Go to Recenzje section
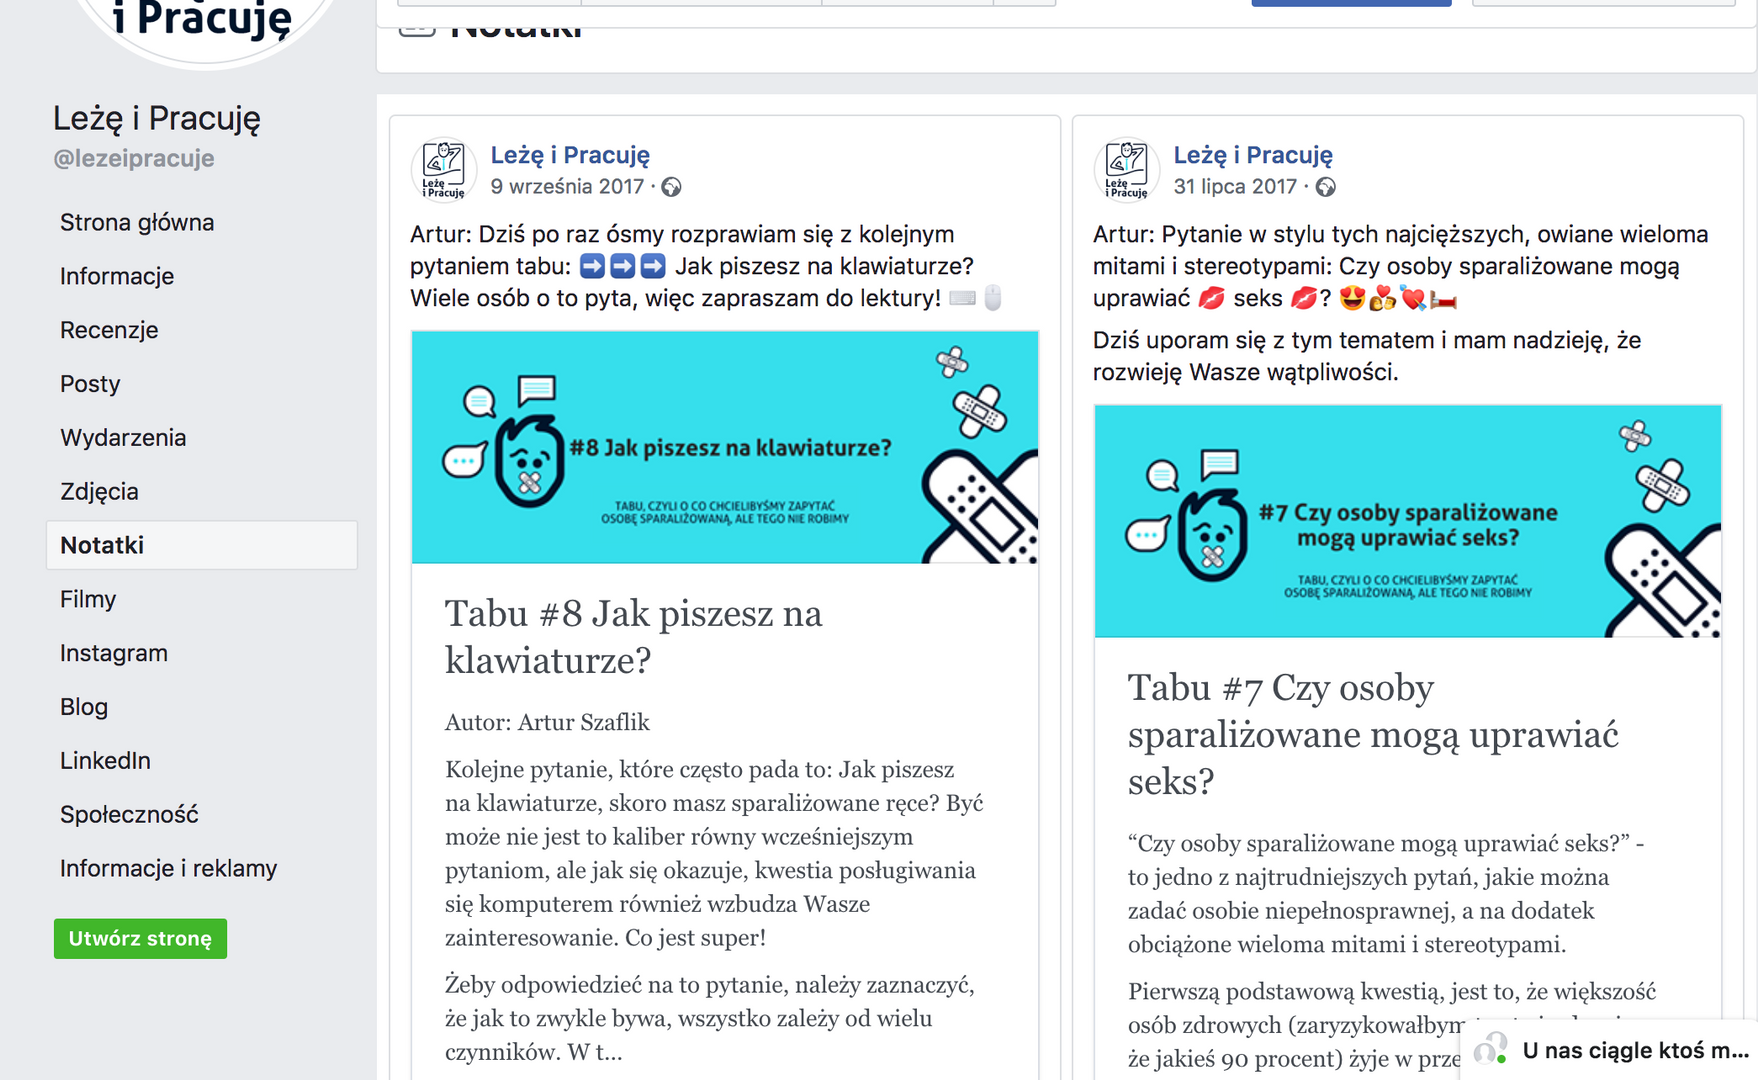Viewport: 1758px width, 1080px height. (109, 330)
